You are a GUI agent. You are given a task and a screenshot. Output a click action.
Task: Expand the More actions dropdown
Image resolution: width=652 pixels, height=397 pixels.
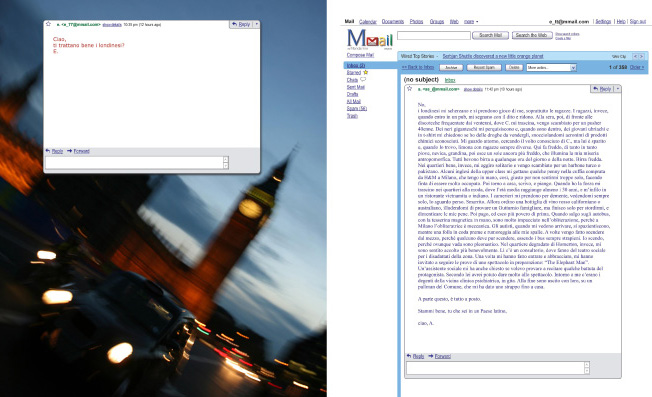[551, 67]
